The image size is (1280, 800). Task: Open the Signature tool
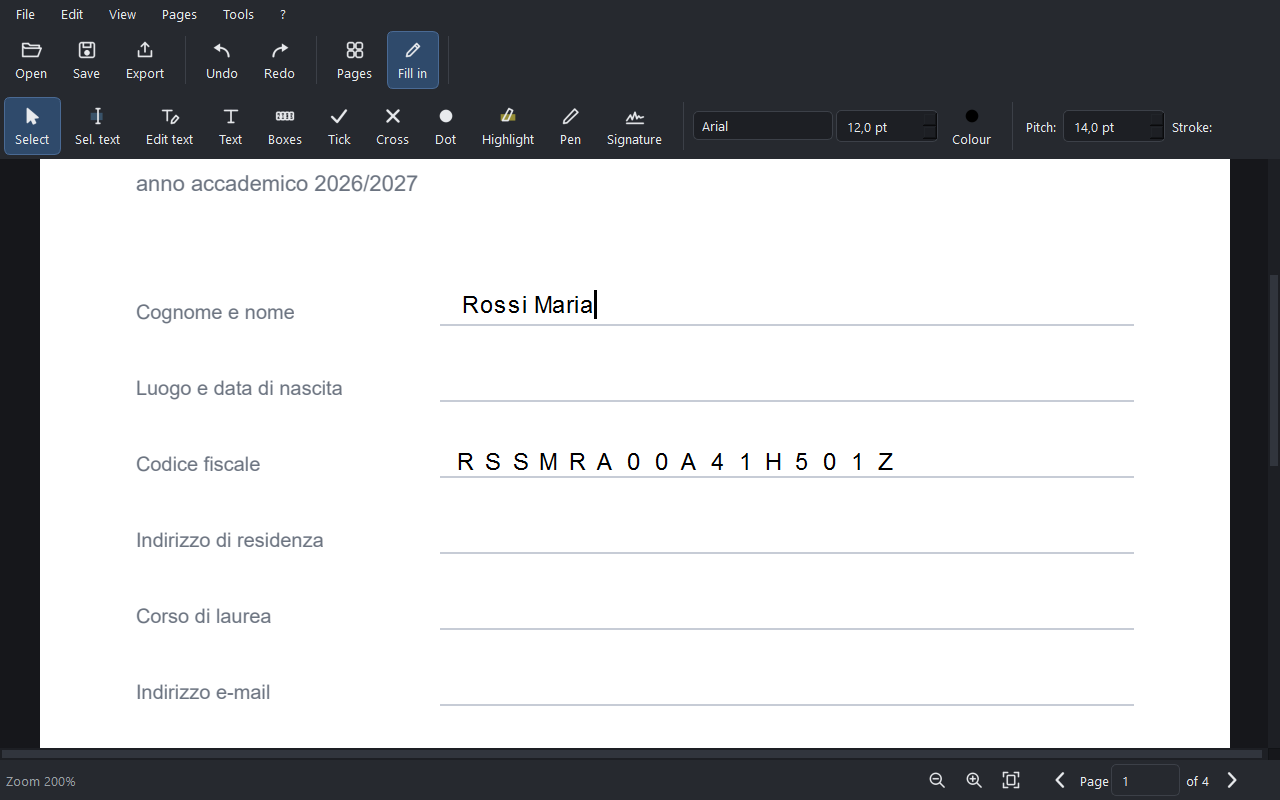634,126
